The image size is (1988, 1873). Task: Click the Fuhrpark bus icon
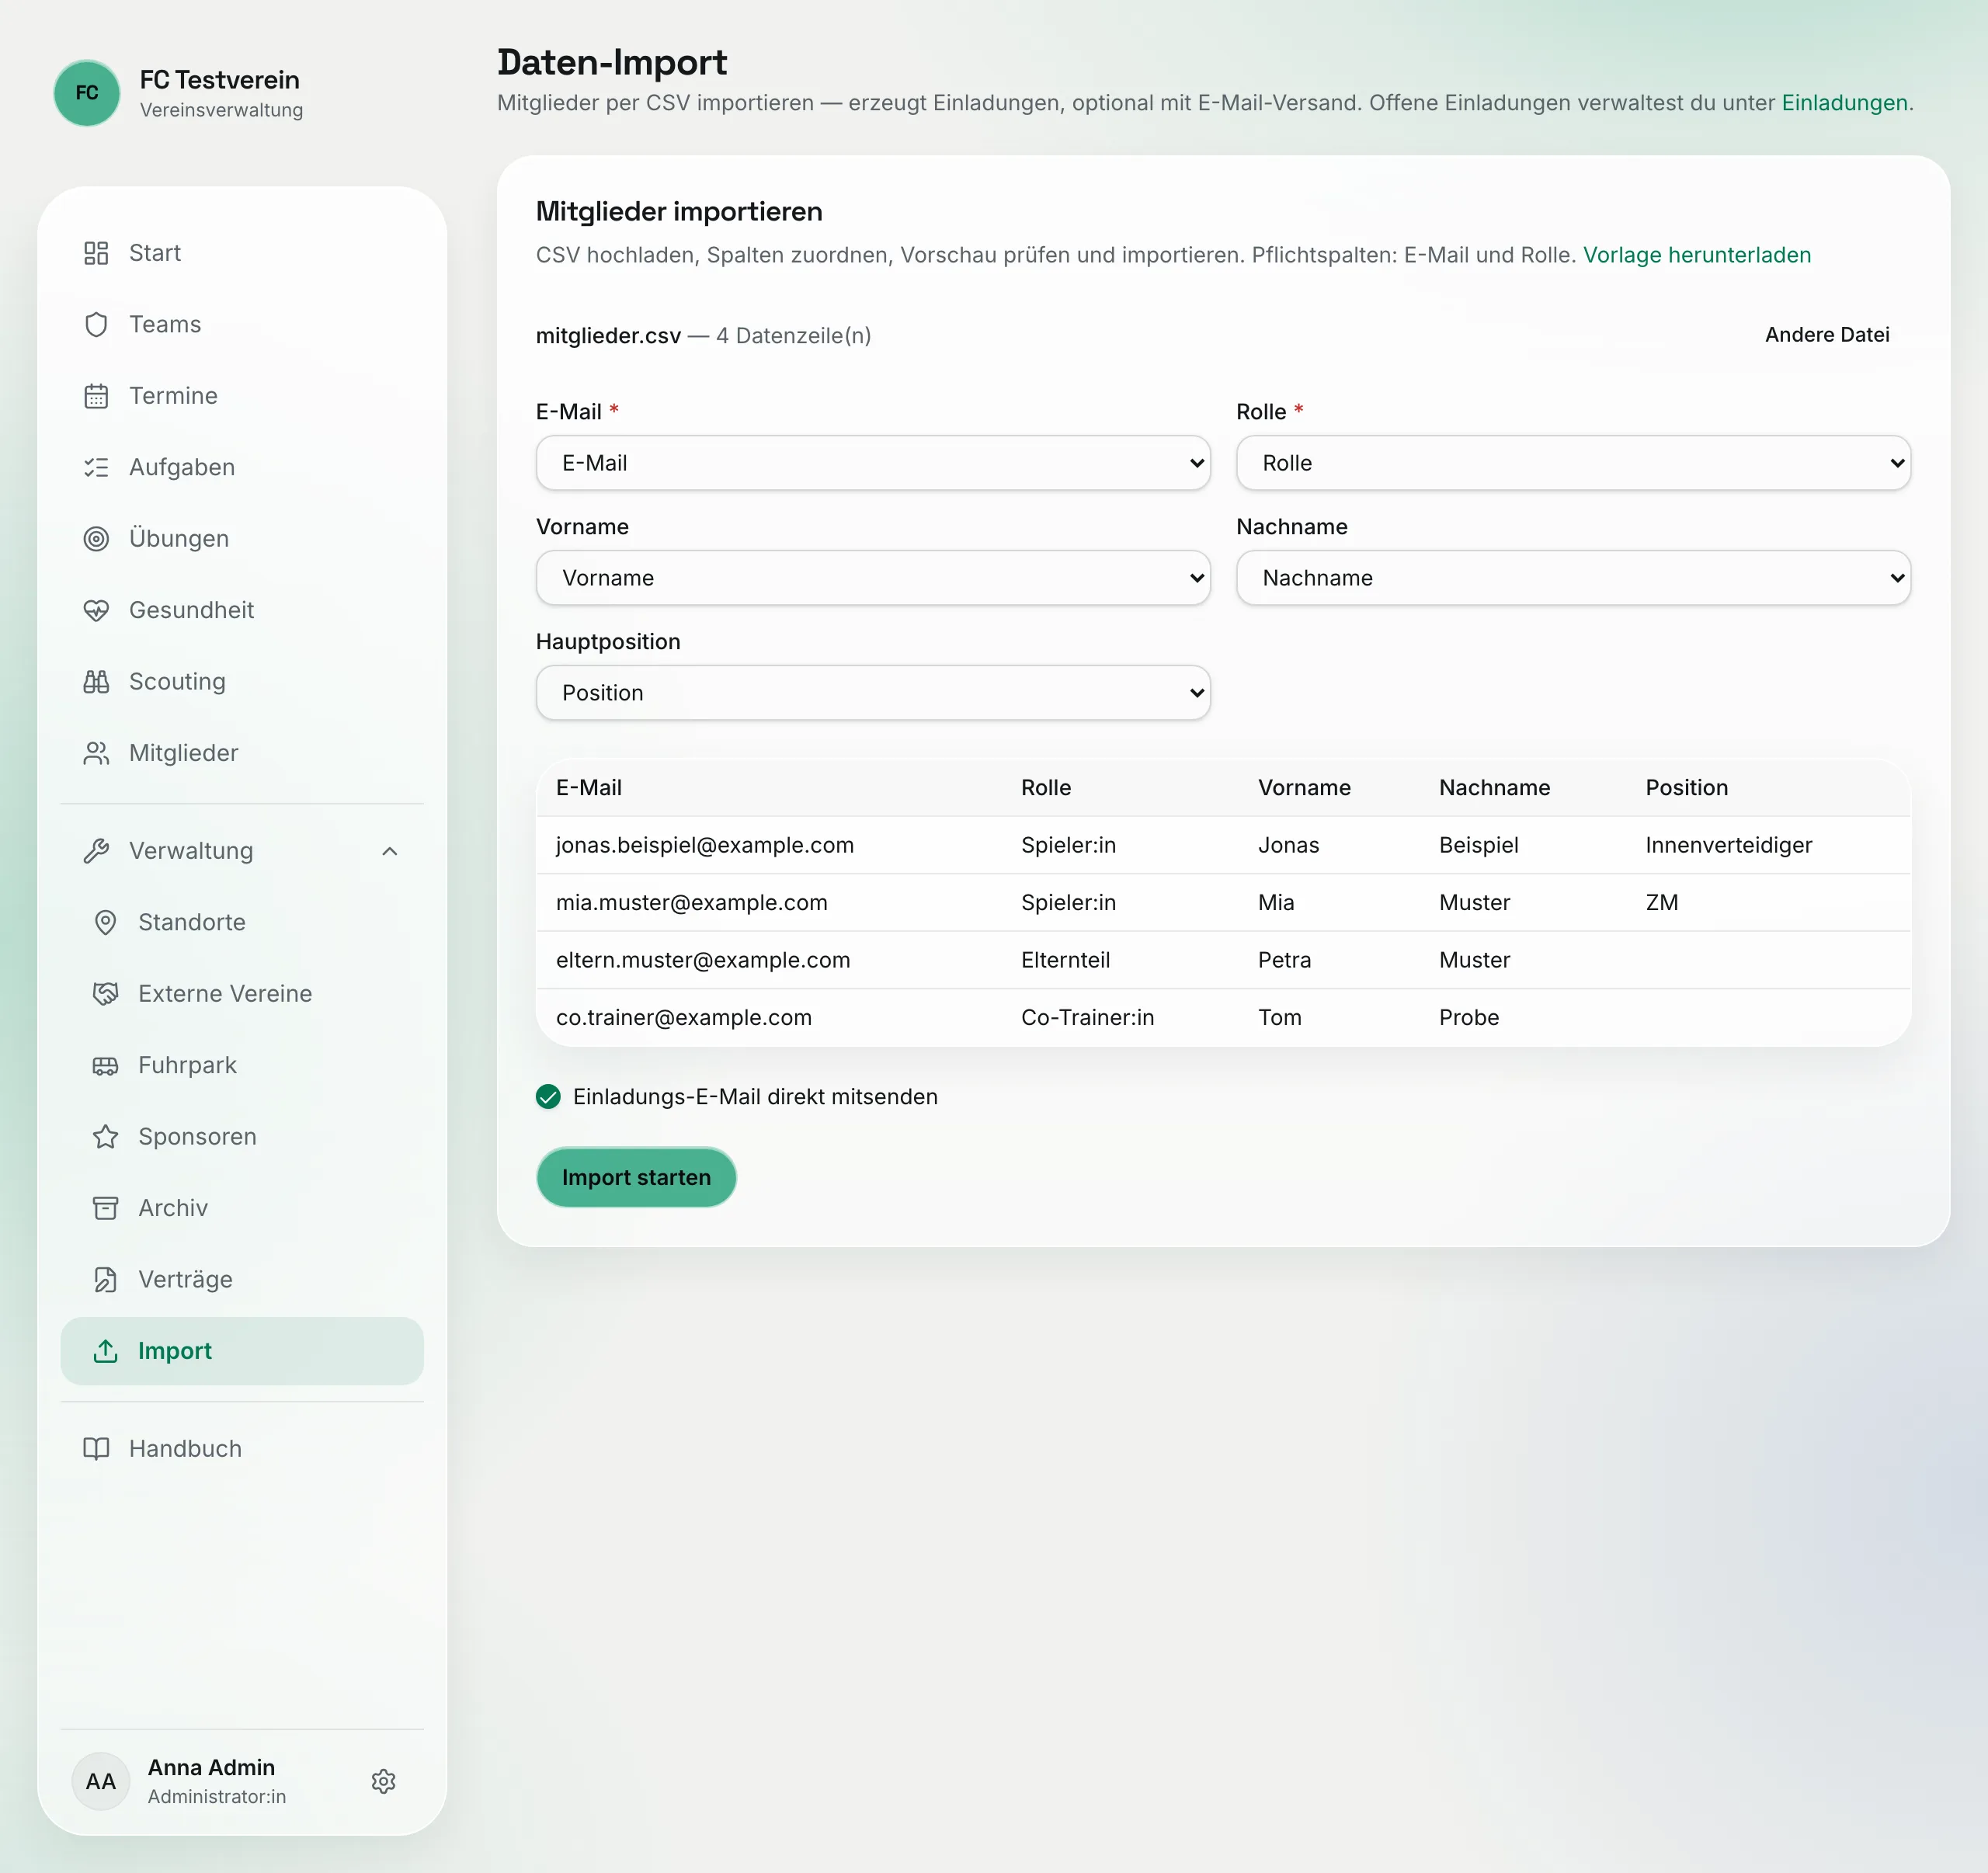click(105, 1065)
